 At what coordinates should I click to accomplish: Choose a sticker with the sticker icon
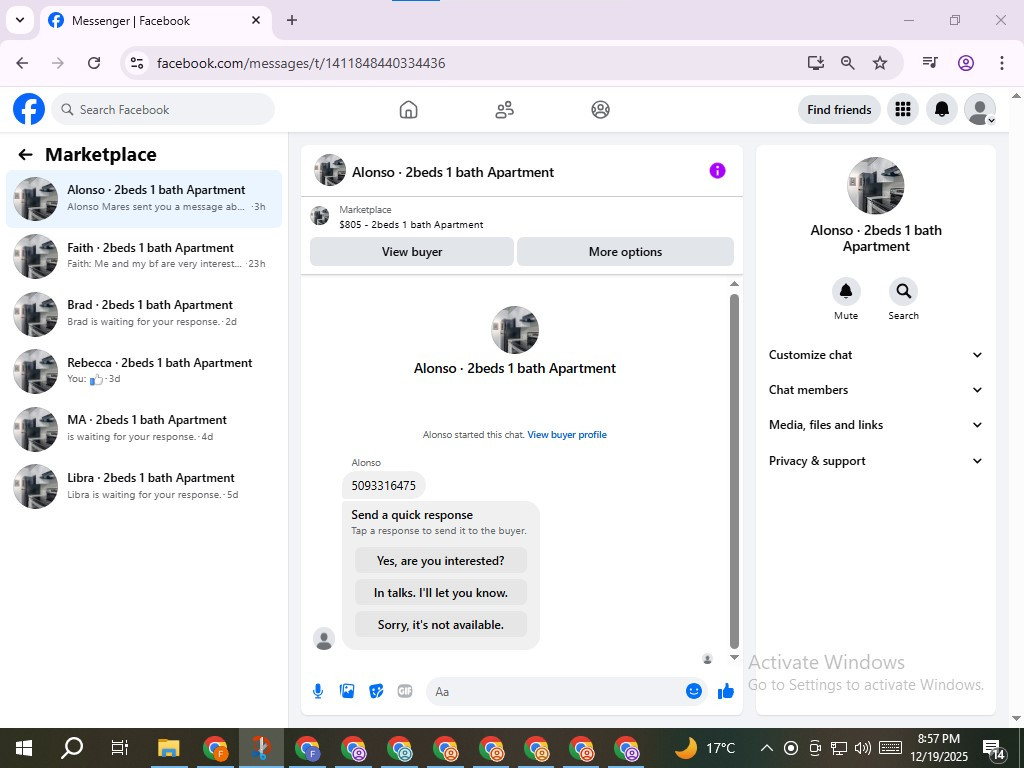click(376, 691)
